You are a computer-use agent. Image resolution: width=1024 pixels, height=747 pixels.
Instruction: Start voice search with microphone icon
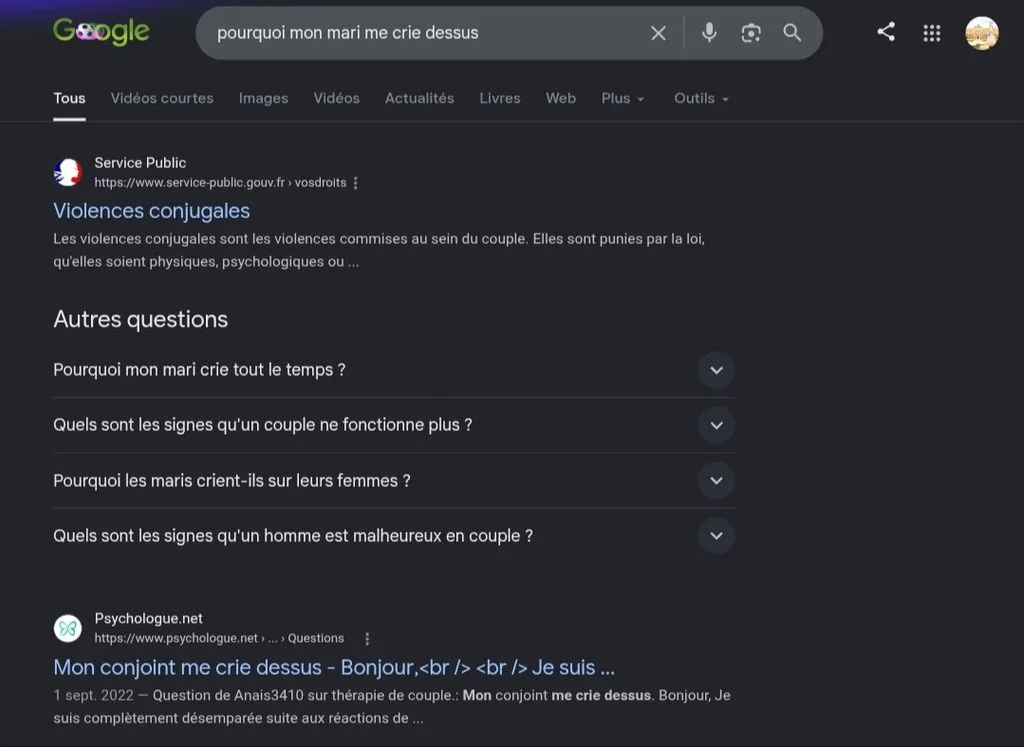[x=709, y=32]
